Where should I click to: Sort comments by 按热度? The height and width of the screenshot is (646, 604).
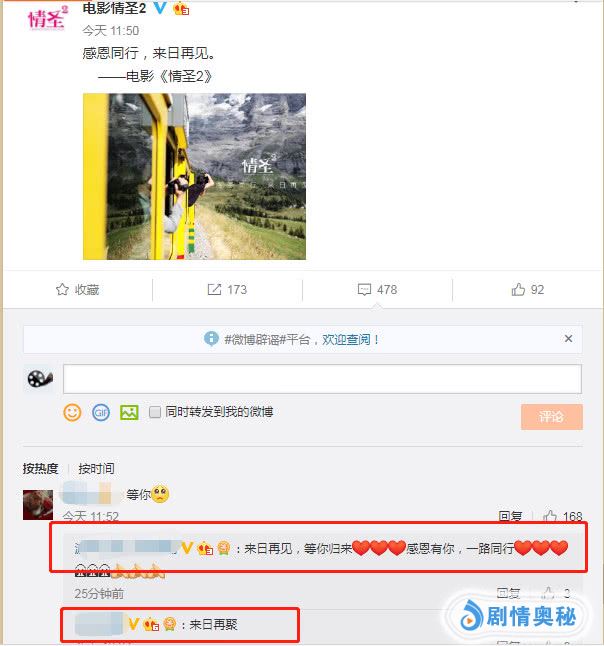click(x=40, y=468)
